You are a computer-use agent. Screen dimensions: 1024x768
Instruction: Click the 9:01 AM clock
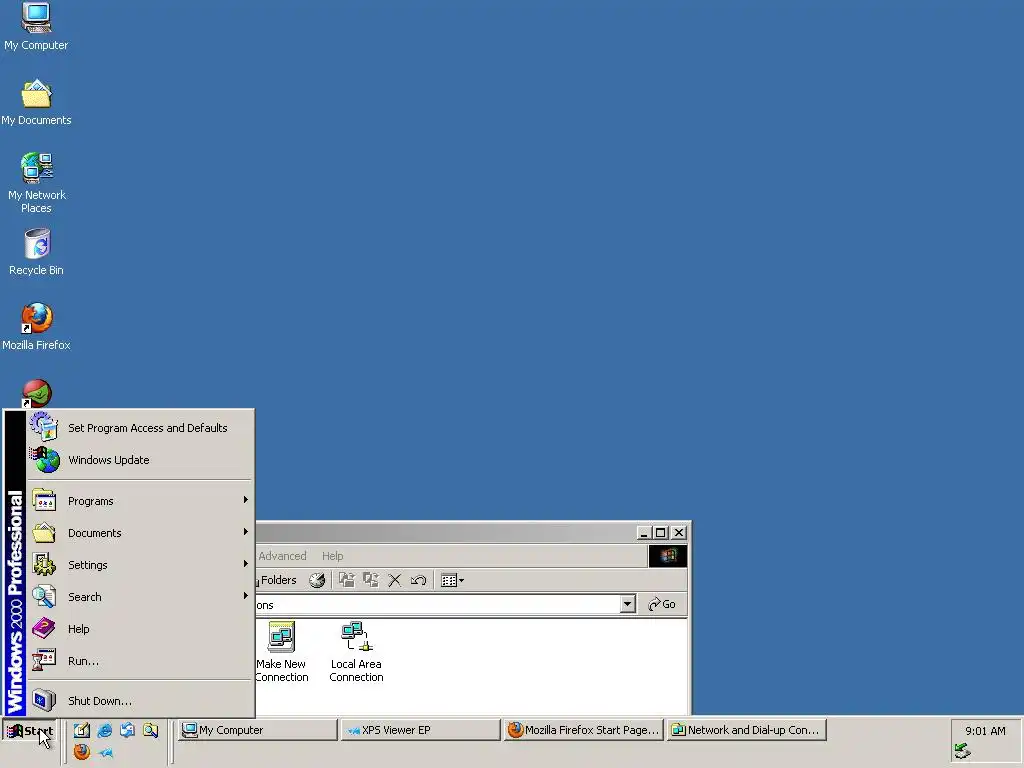pyautogui.click(x=985, y=731)
